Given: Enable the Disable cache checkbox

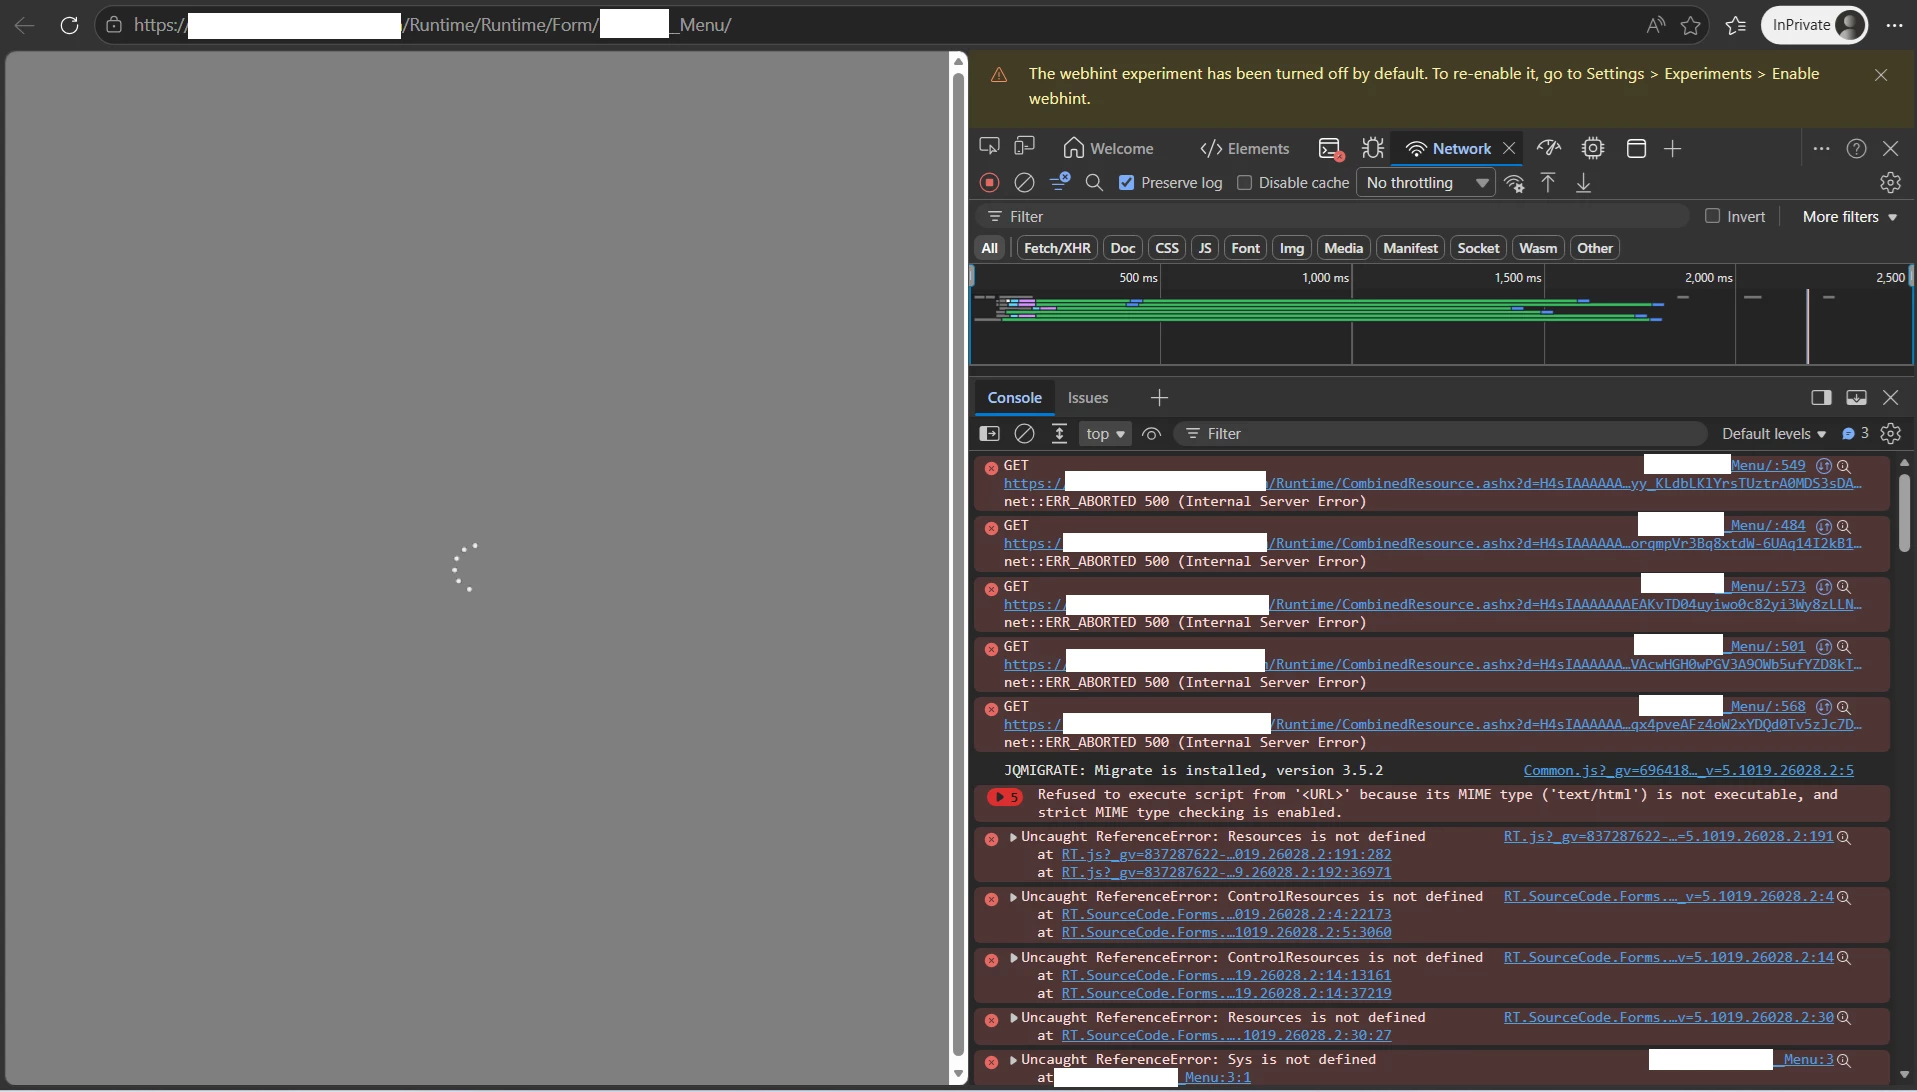Looking at the screenshot, I should point(1244,182).
